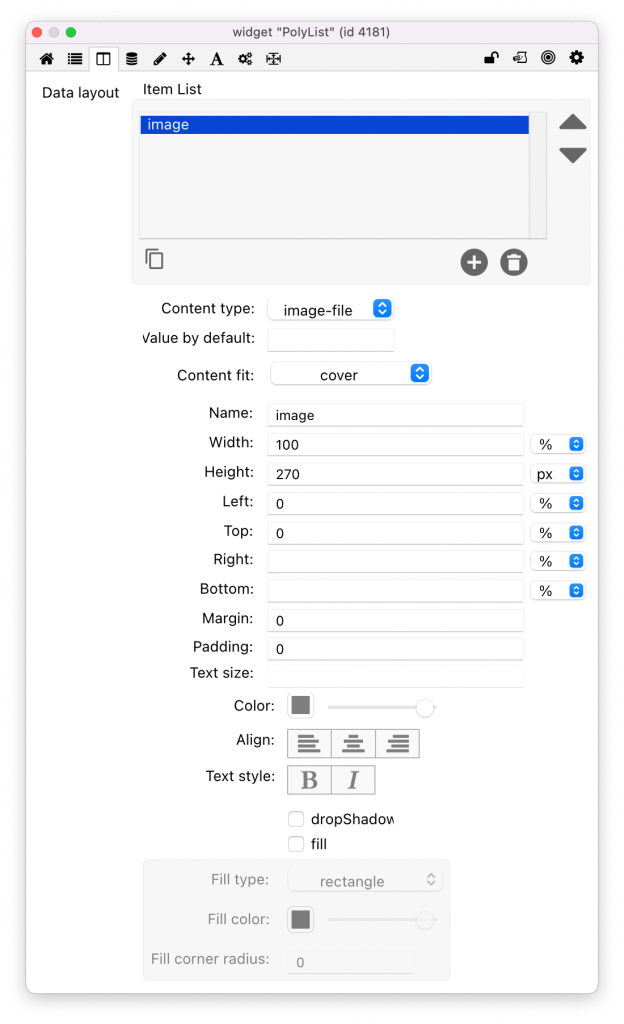The width and height of the screenshot is (624, 1024).
Task: Open the Content fit dropdown
Action: click(x=351, y=374)
